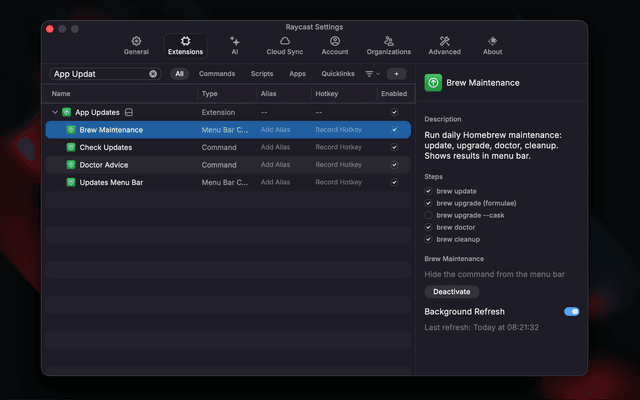Add Alias for Brew Maintenance
The height and width of the screenshot is (400, 640).
point(276,130)
